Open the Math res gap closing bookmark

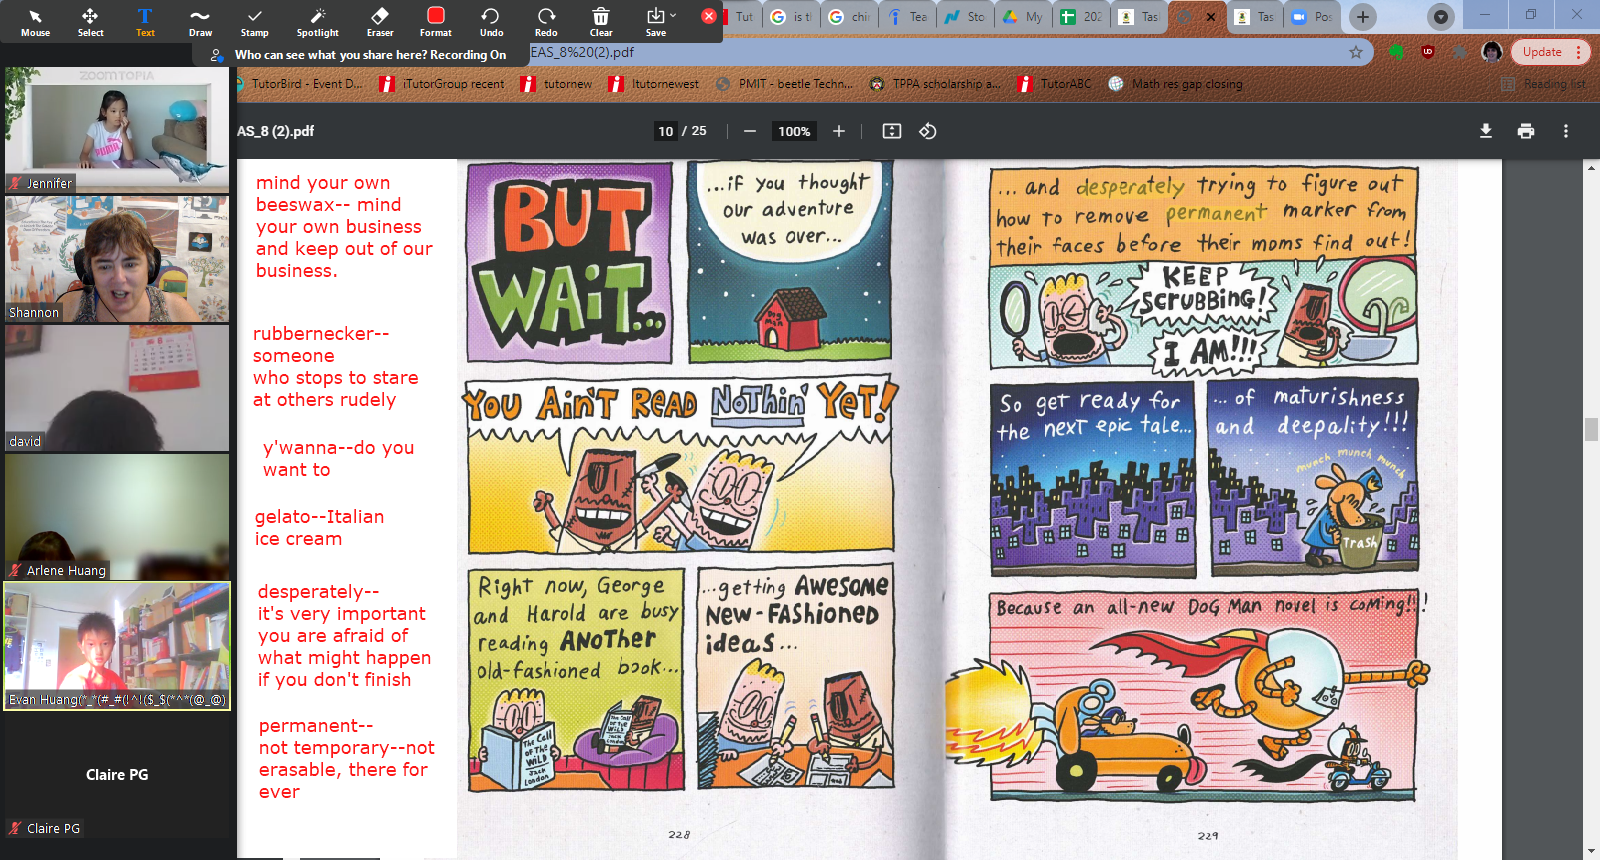point(1176,84)
